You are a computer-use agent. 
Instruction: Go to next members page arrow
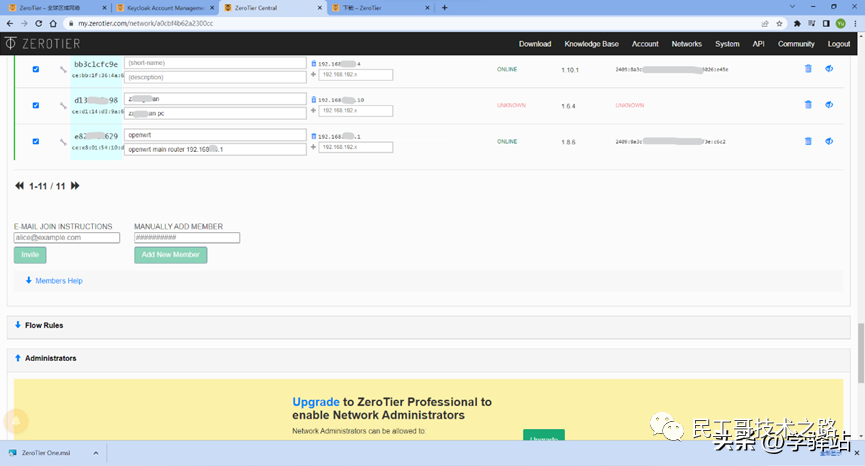[75, 186]
